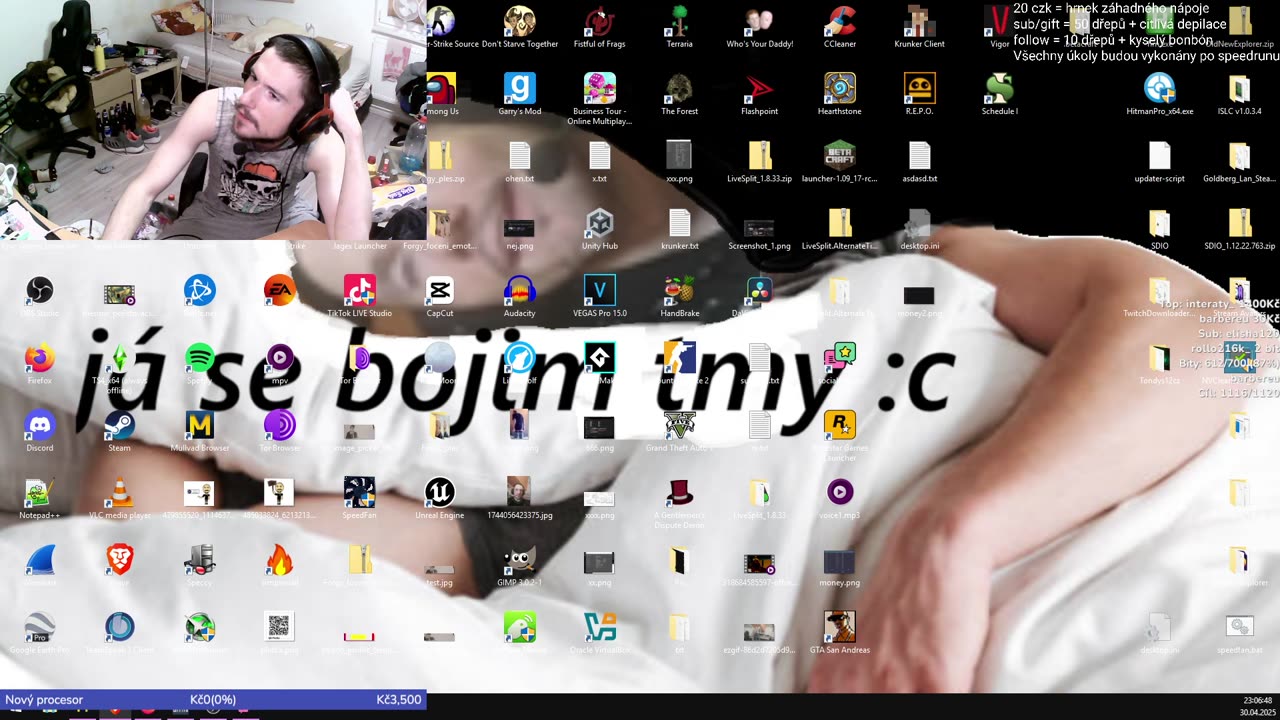
Task: Select the VLC media player icon
Action: pos(120,497)
